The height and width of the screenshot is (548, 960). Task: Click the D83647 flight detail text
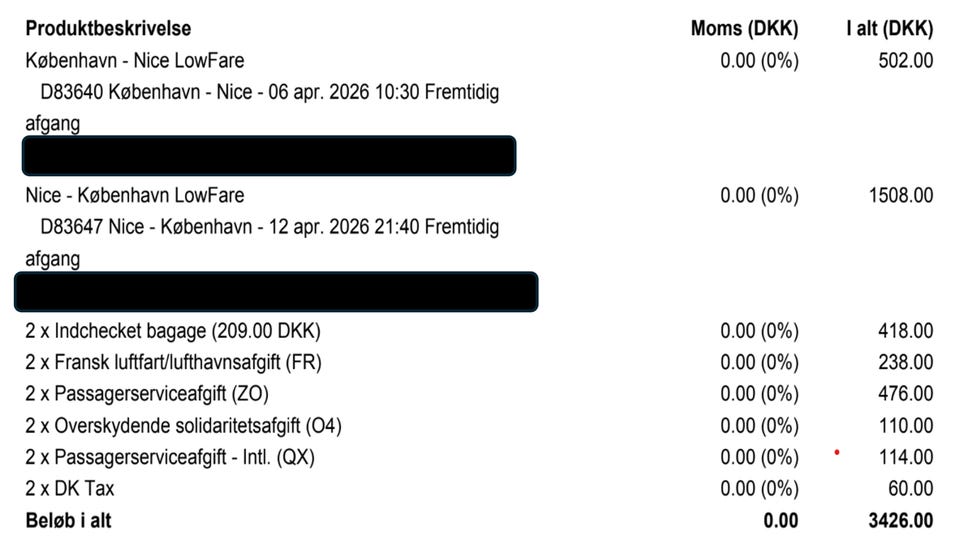(x=270, y=227)
